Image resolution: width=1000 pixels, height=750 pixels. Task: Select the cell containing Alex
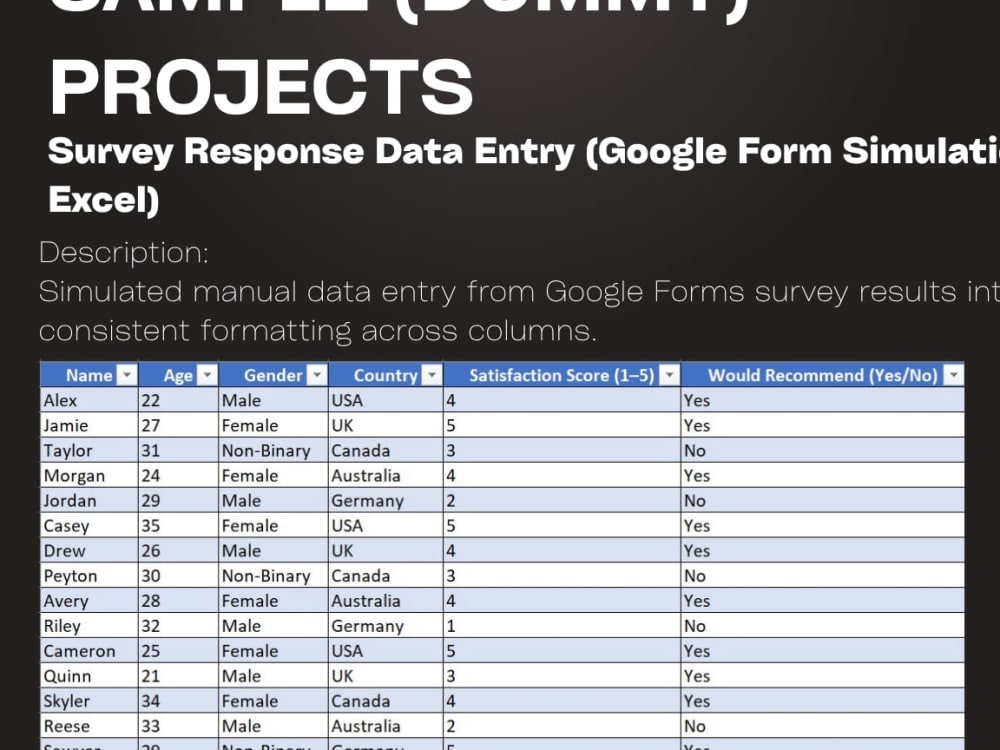coord(89,401)
